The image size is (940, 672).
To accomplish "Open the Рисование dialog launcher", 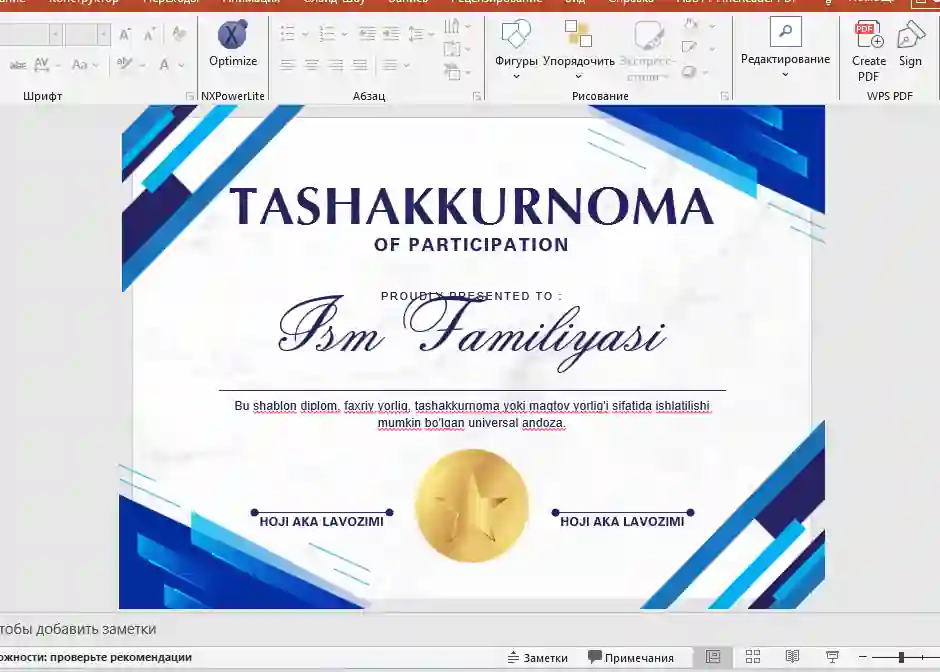I will (x=724, y=96).
